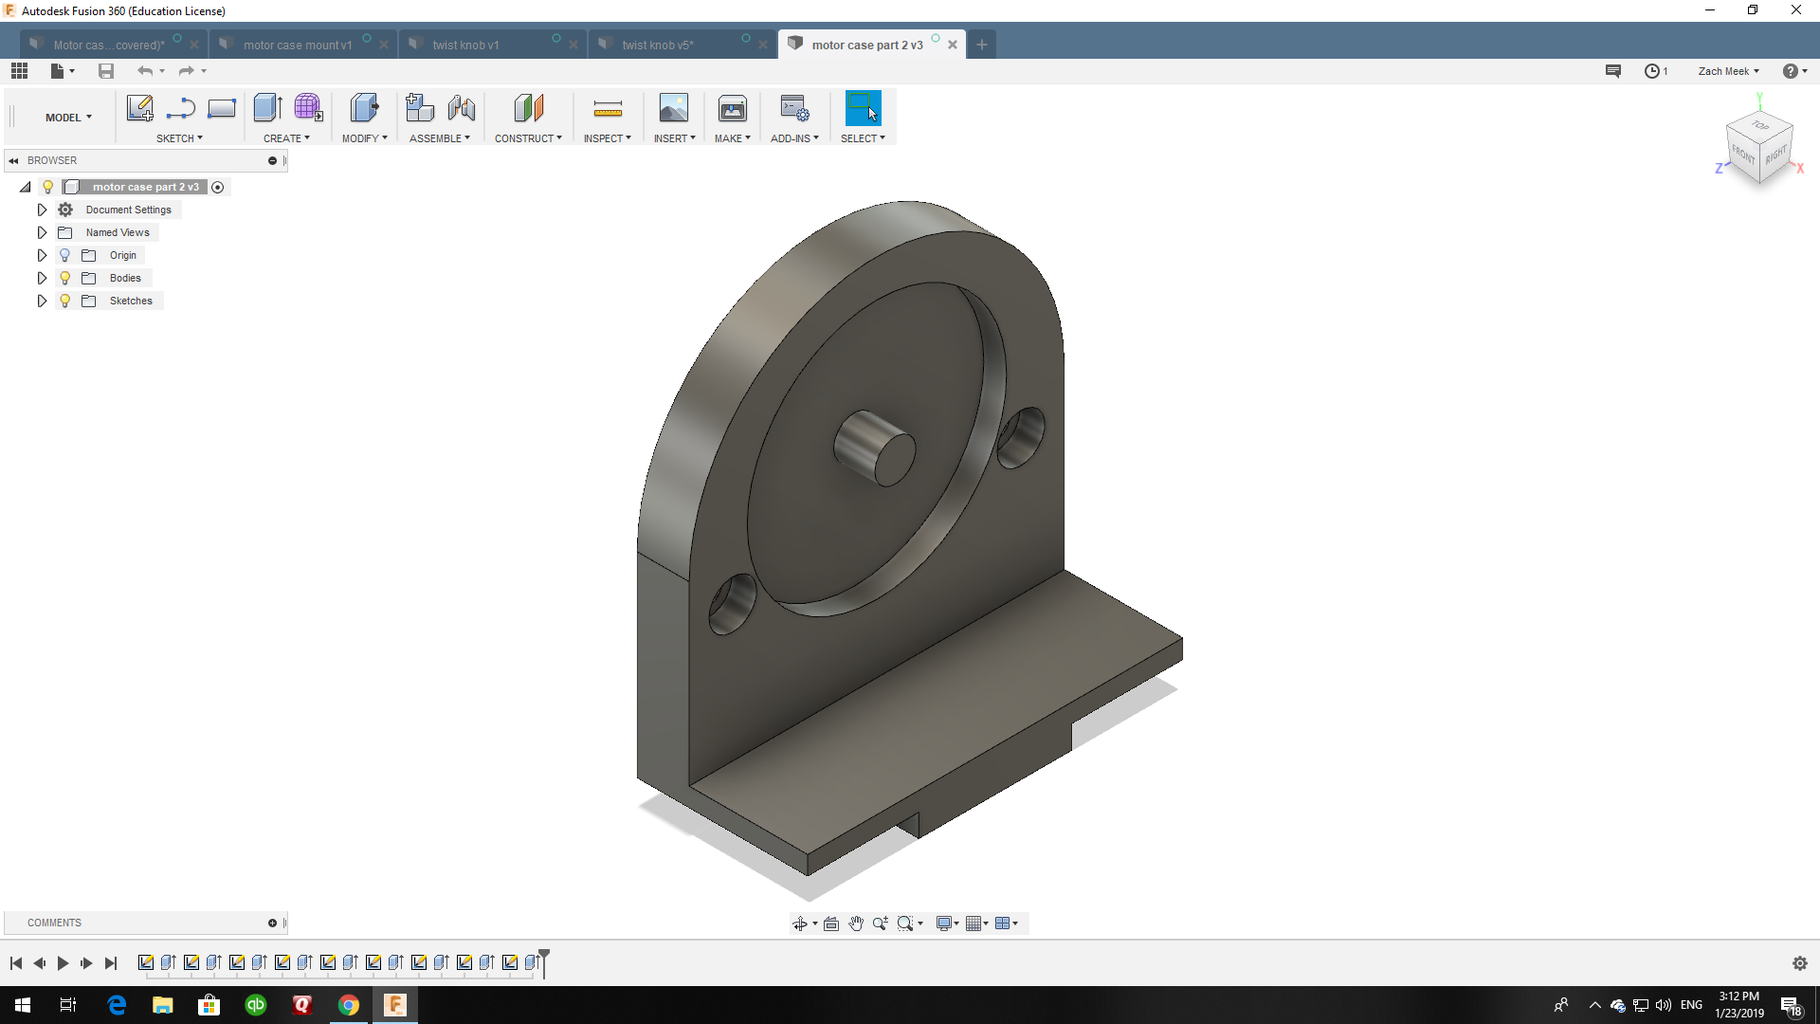The height and width of the screenshot is (1024, 1820).
Task: Open the CONSTRUCT menu
Action: pyautogui.click(x=528, y=138)
